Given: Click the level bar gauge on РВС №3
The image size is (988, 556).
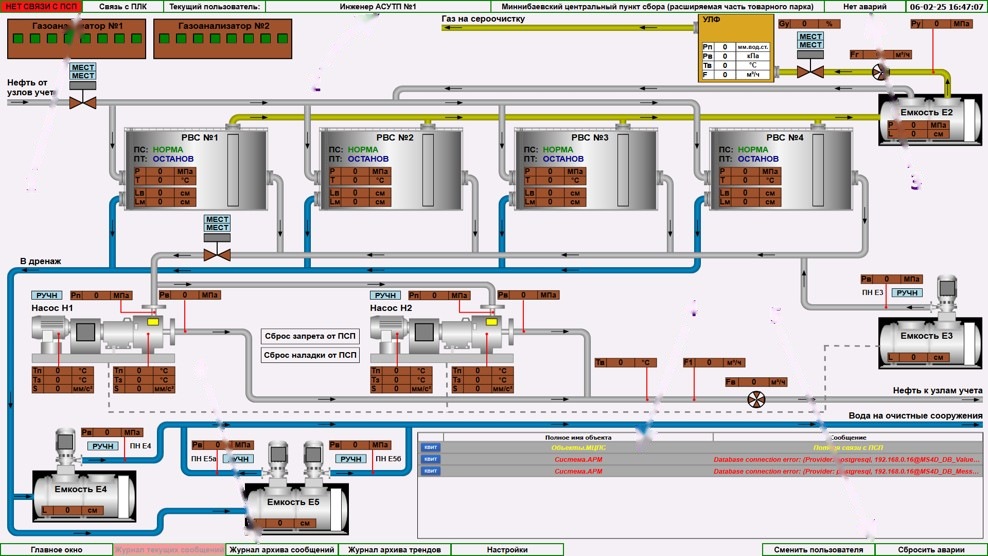Looking at the screenshot, I should (623, 170).
